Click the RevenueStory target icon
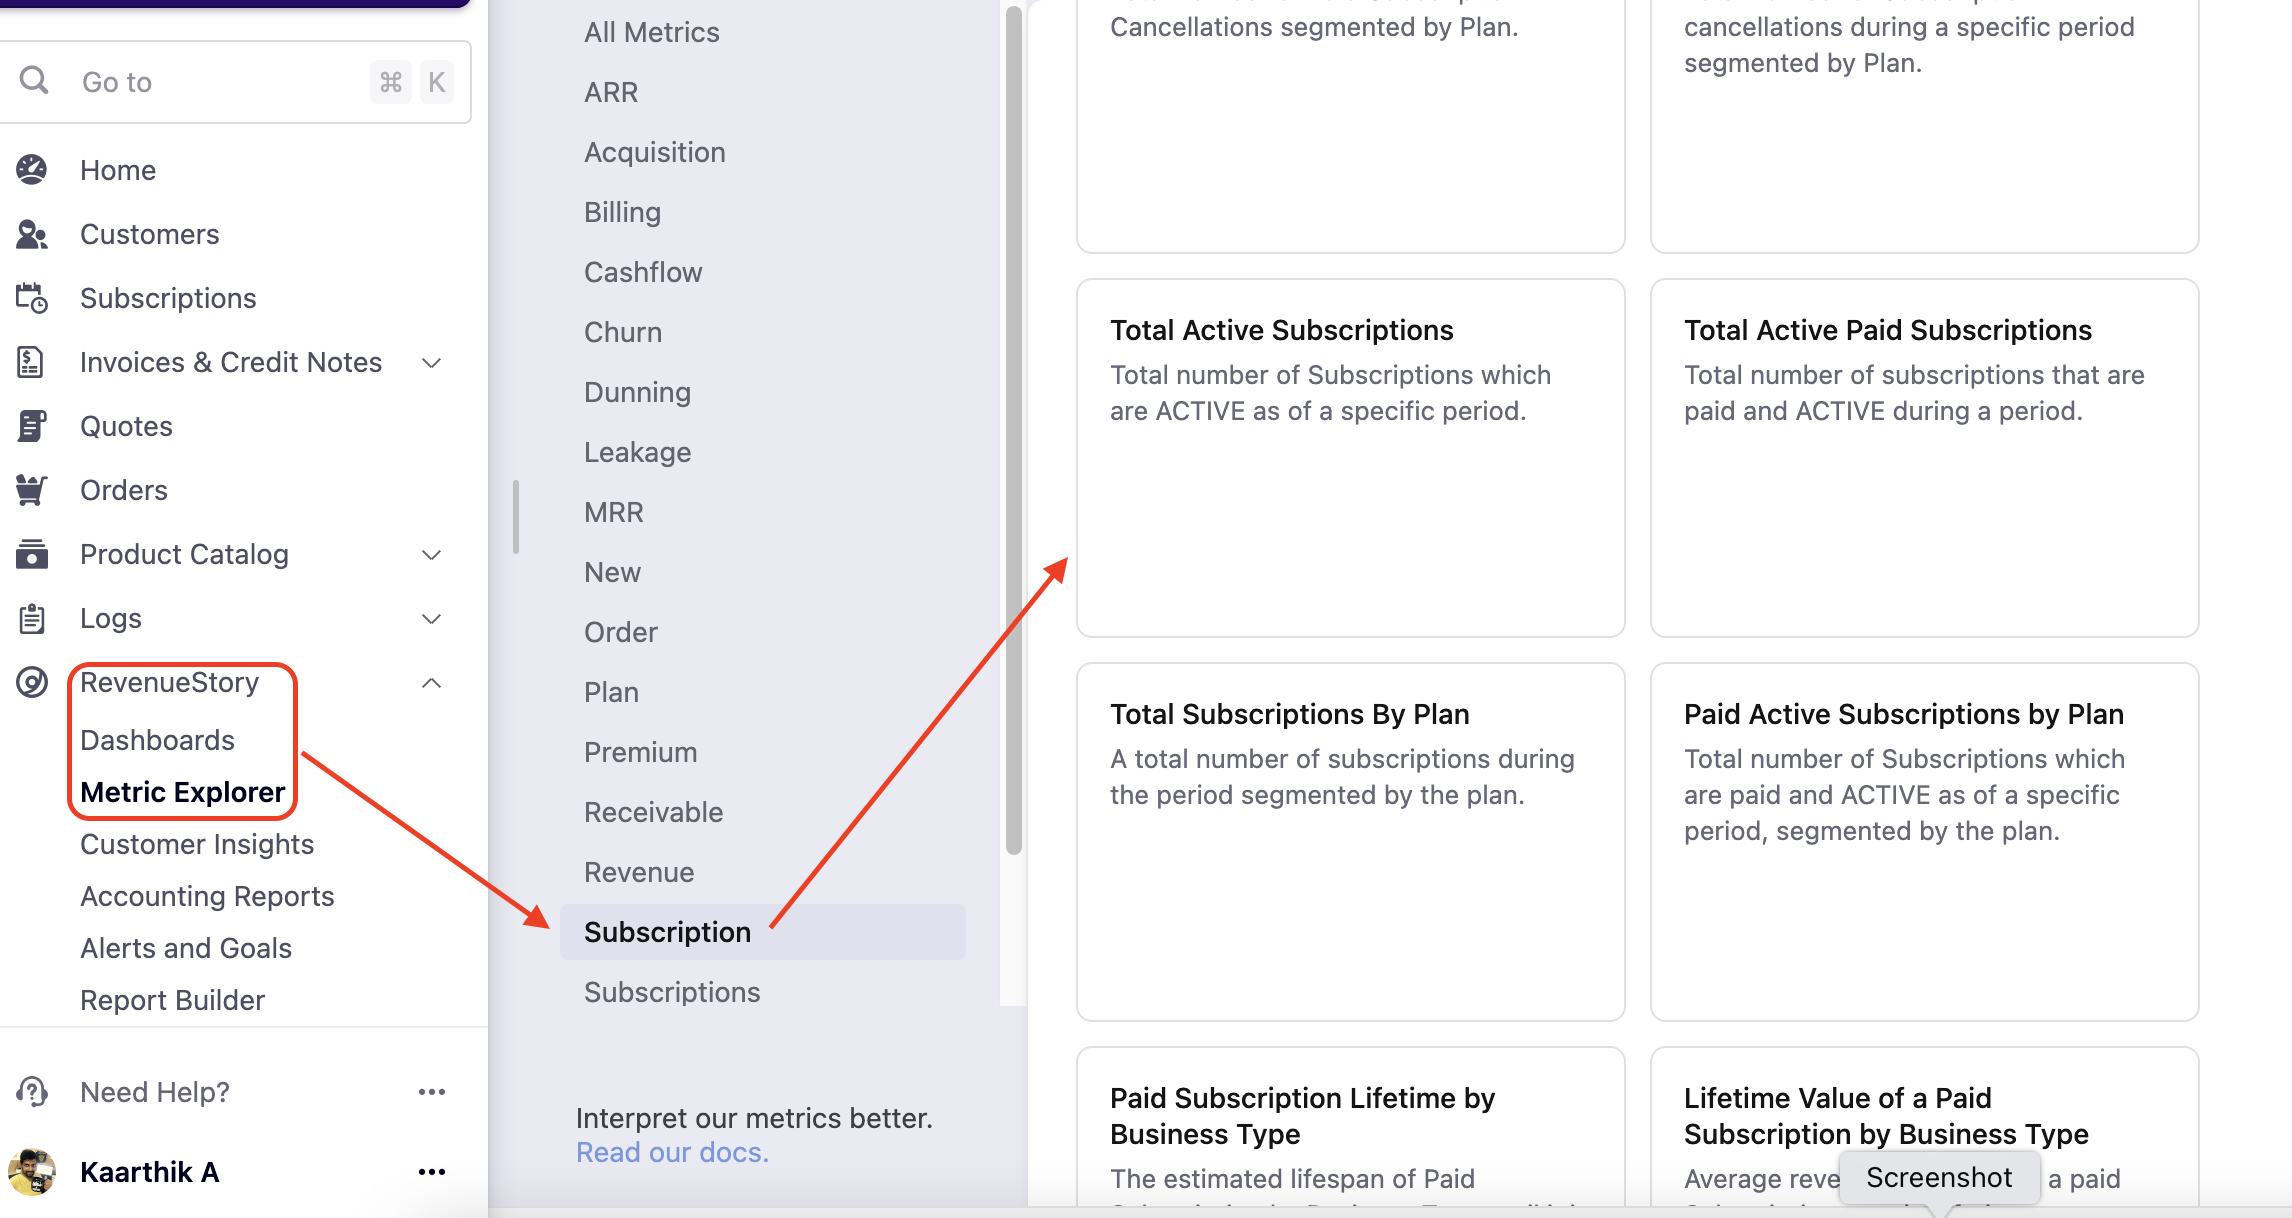 coord(32,682)
